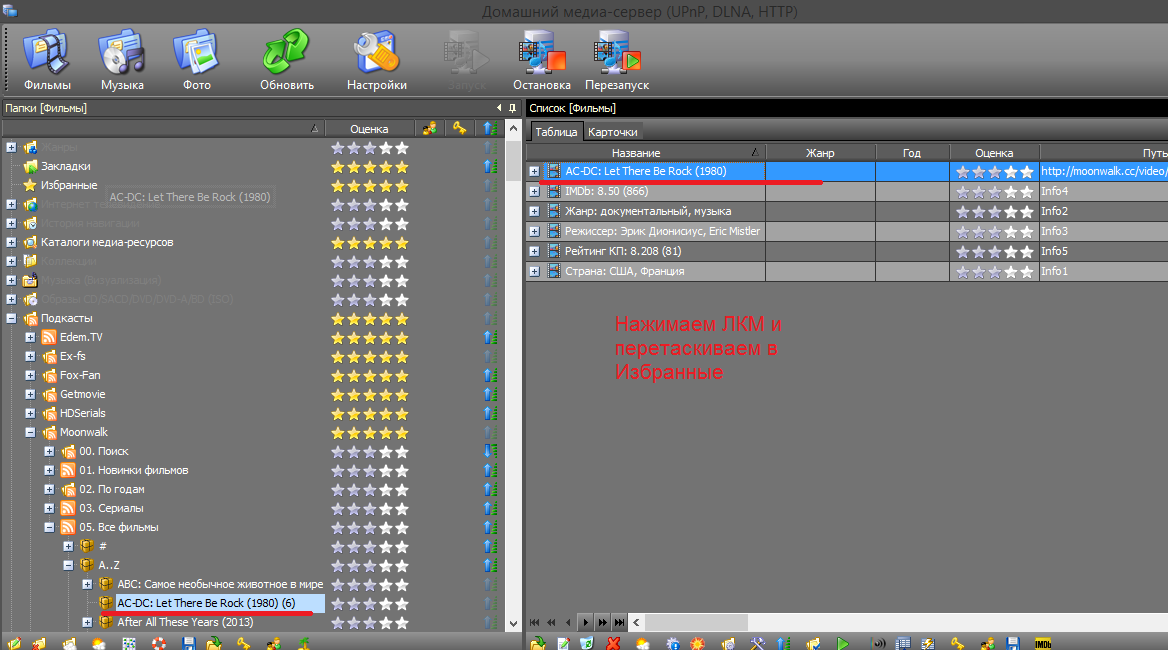Image resolution: width=1168 pixels, height=650 pixels.
Task: Stop the server with Остановка
Action: (541, 60)
